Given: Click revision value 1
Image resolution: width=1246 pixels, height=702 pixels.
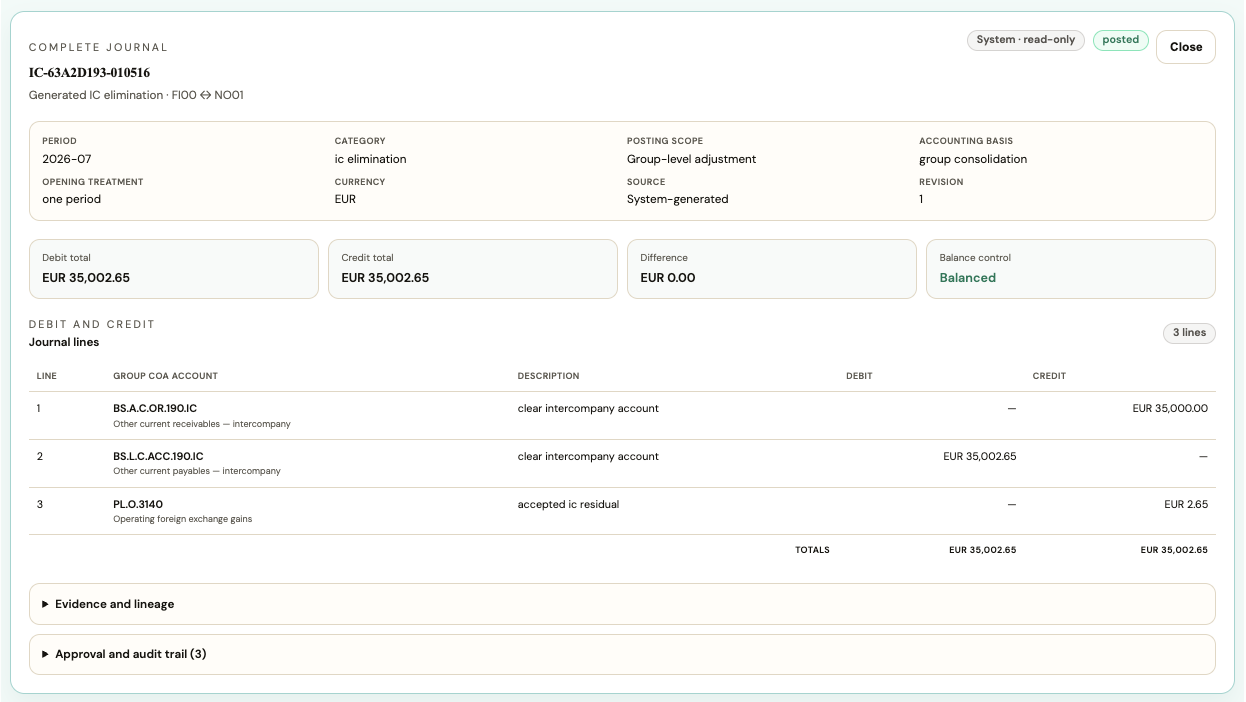Looking at the screenshot, I should (921, 199).
